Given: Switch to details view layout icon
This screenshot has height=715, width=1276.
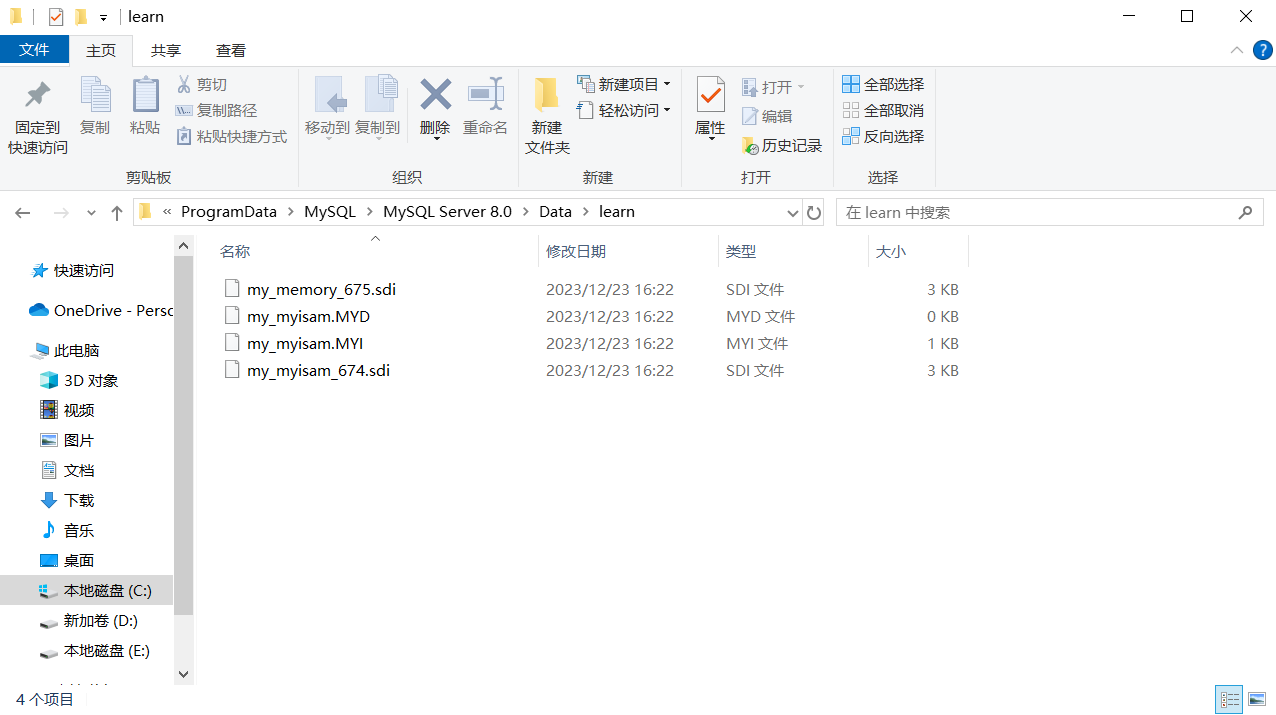Looking at the screenshot, I should pos(1229,700).
